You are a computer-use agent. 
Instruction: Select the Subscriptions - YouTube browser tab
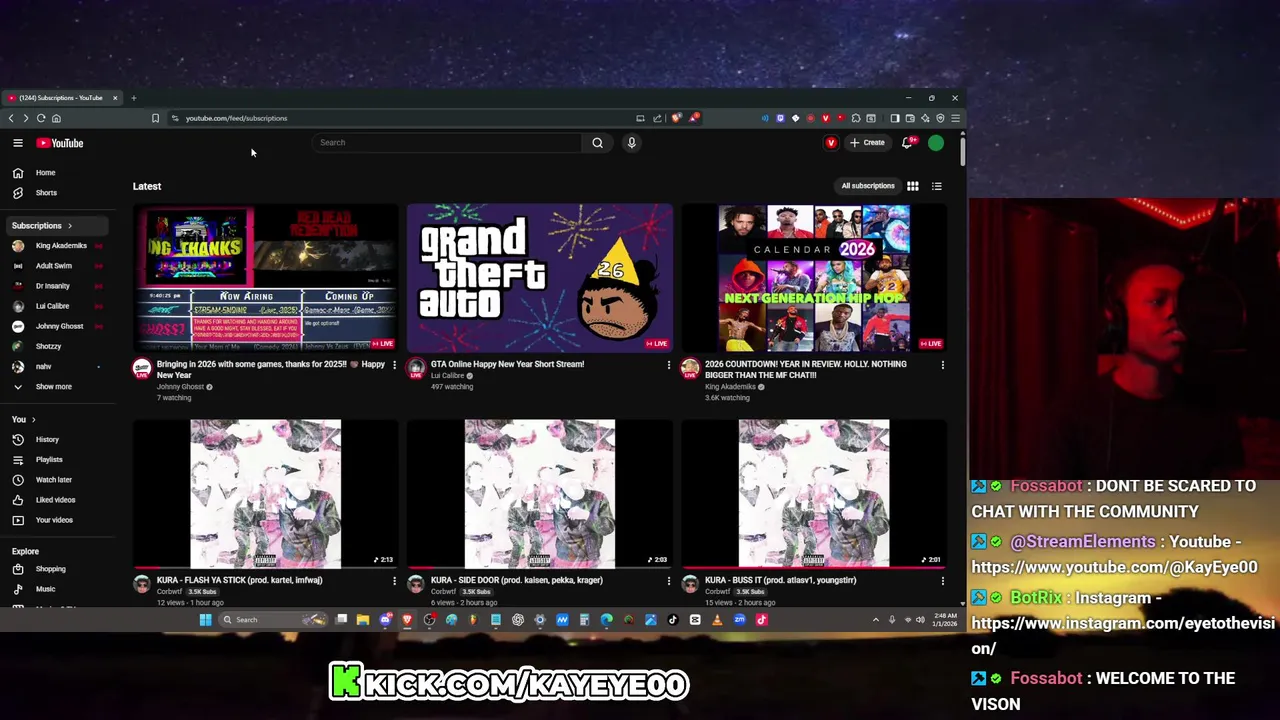(60, 98)
